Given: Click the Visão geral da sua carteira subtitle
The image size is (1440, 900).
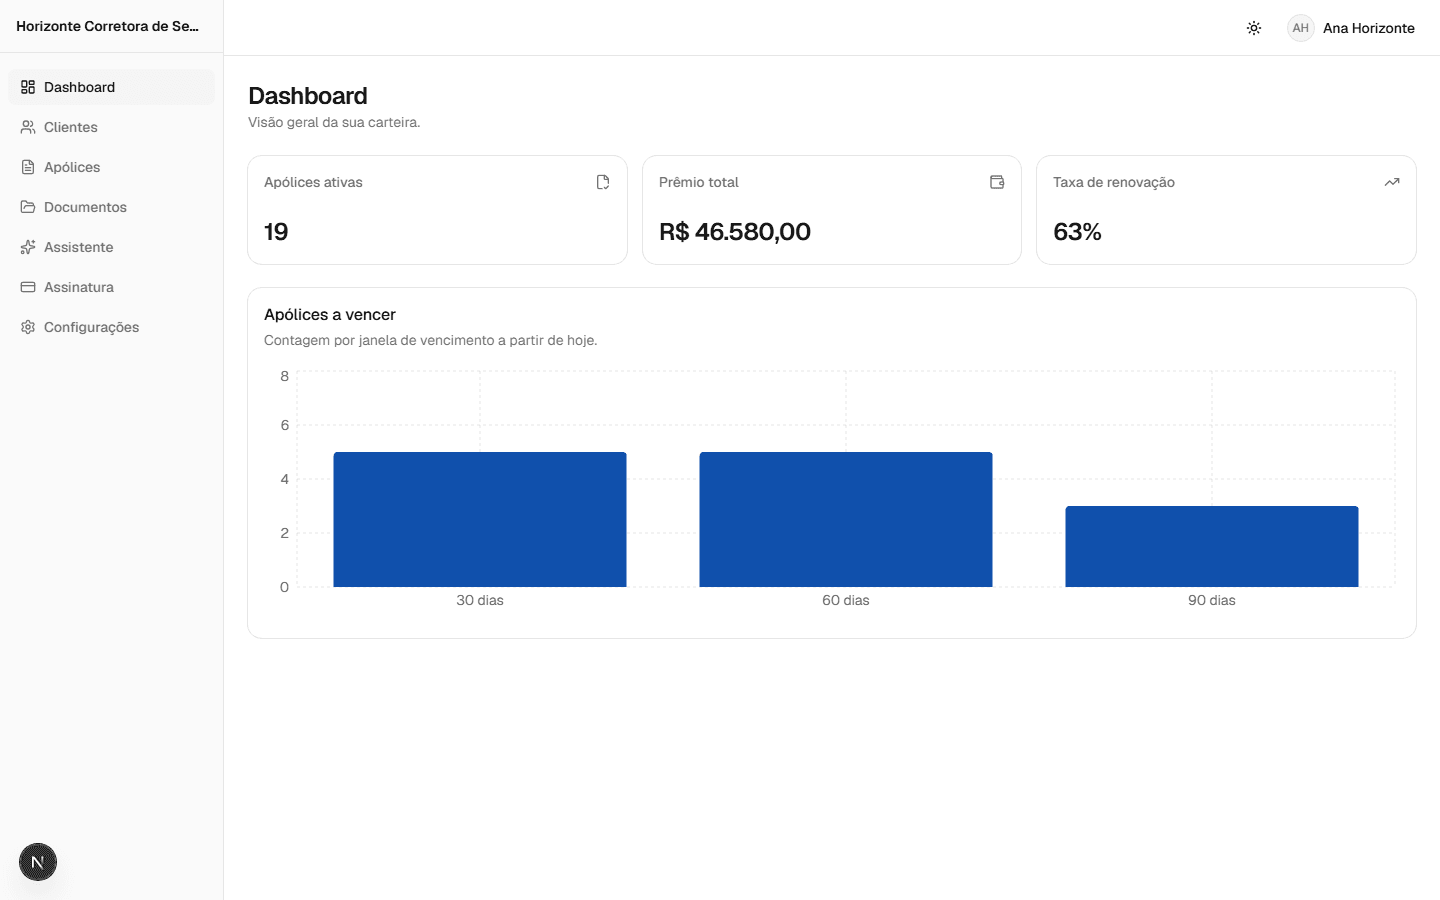Looking at the screenshot, I should 334,122.
